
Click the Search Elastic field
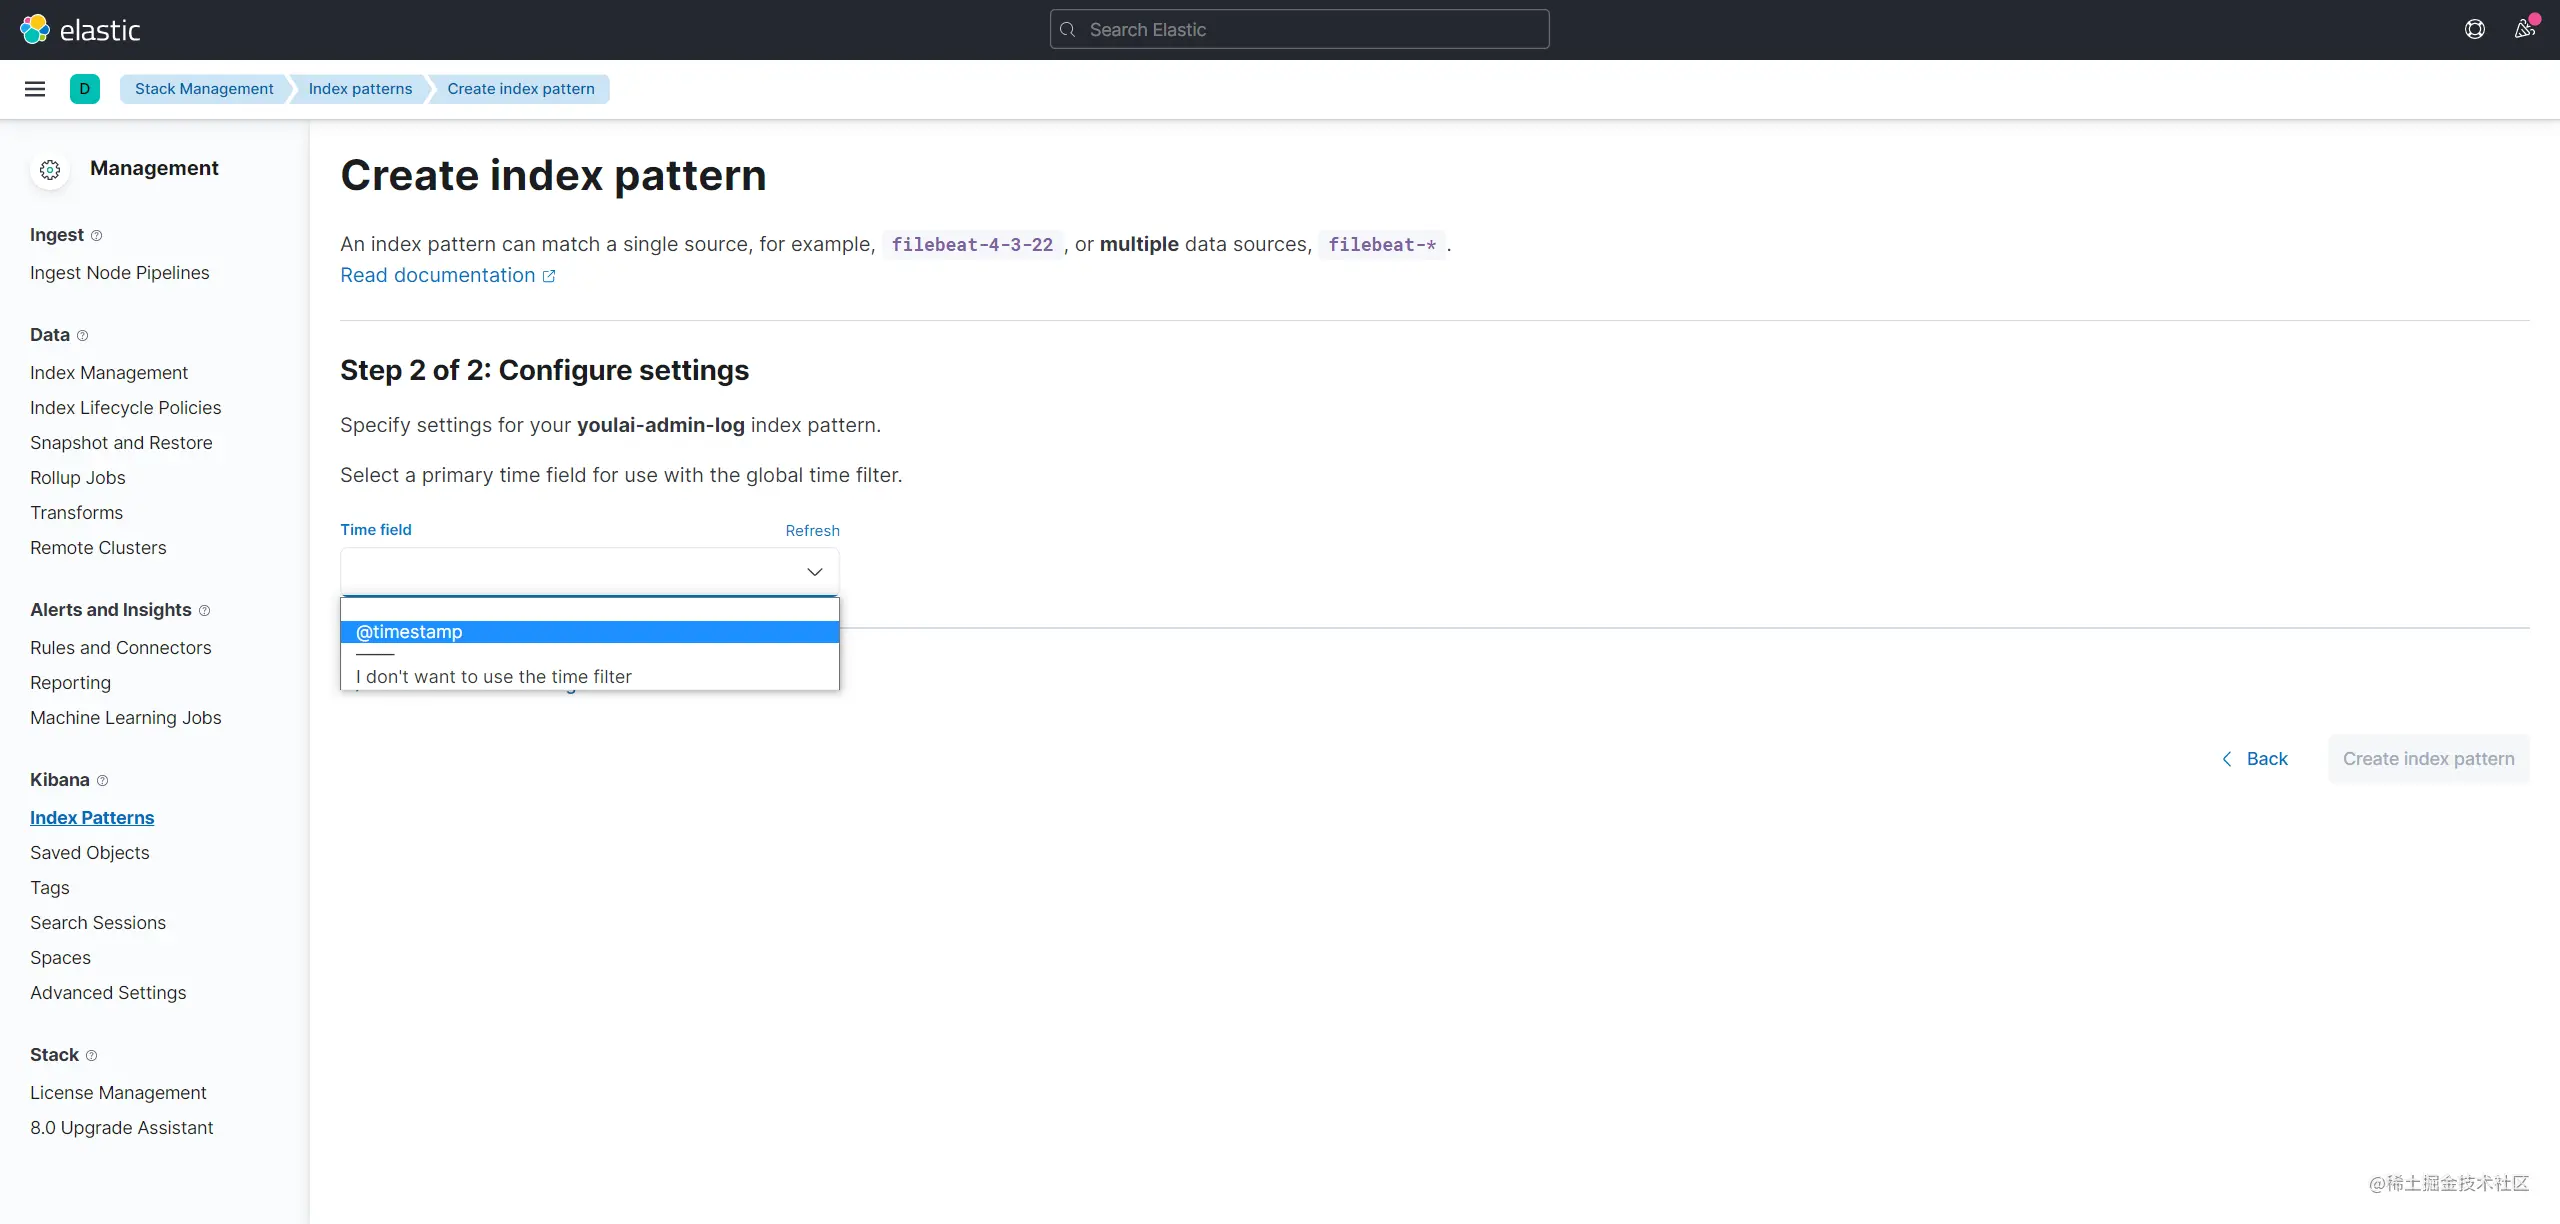(x=1300, y=29)
